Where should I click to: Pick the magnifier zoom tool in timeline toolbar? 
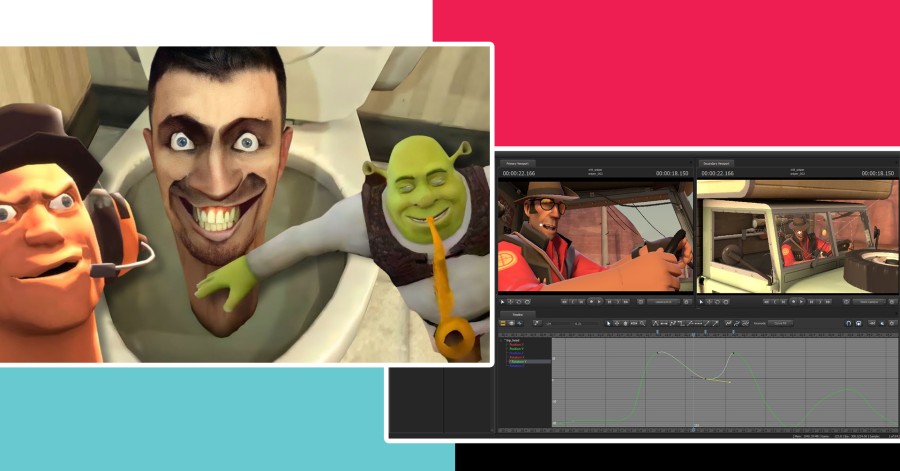click(642, 323)
